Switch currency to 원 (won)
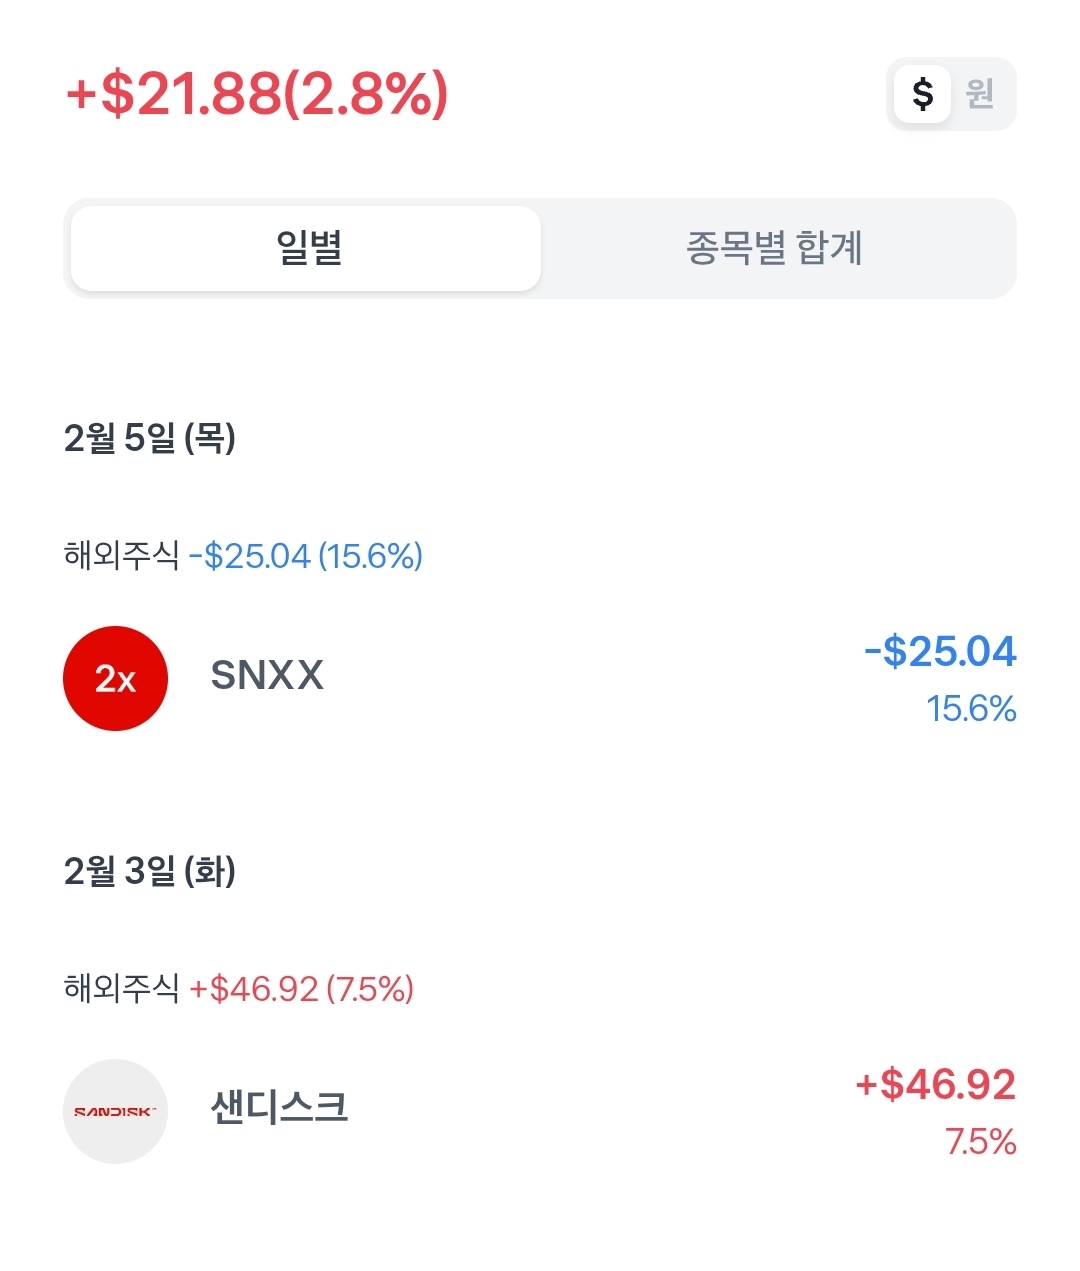1080x1271 pixels. click(x=980, y=94)
